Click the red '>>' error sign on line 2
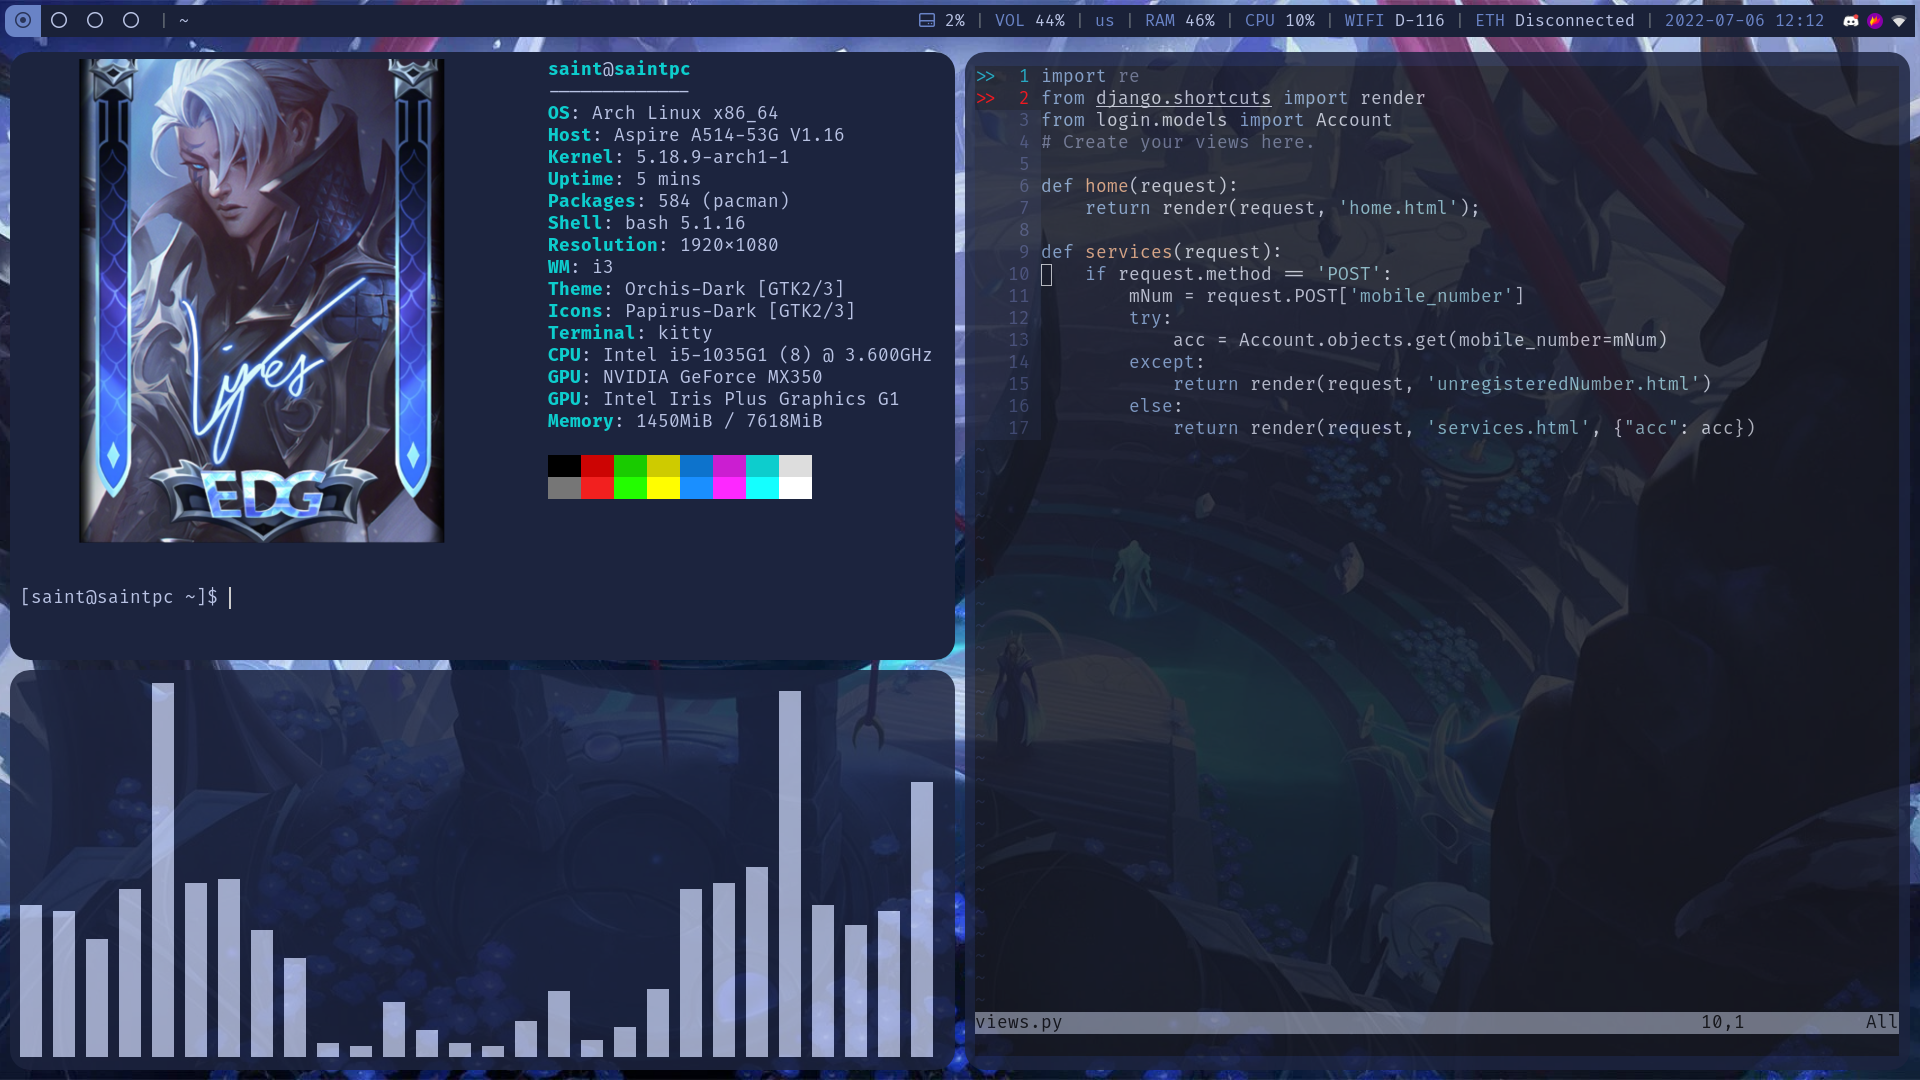This screenshot has height=1080, width=1920. pyautogui.click(x=986, y=98)
